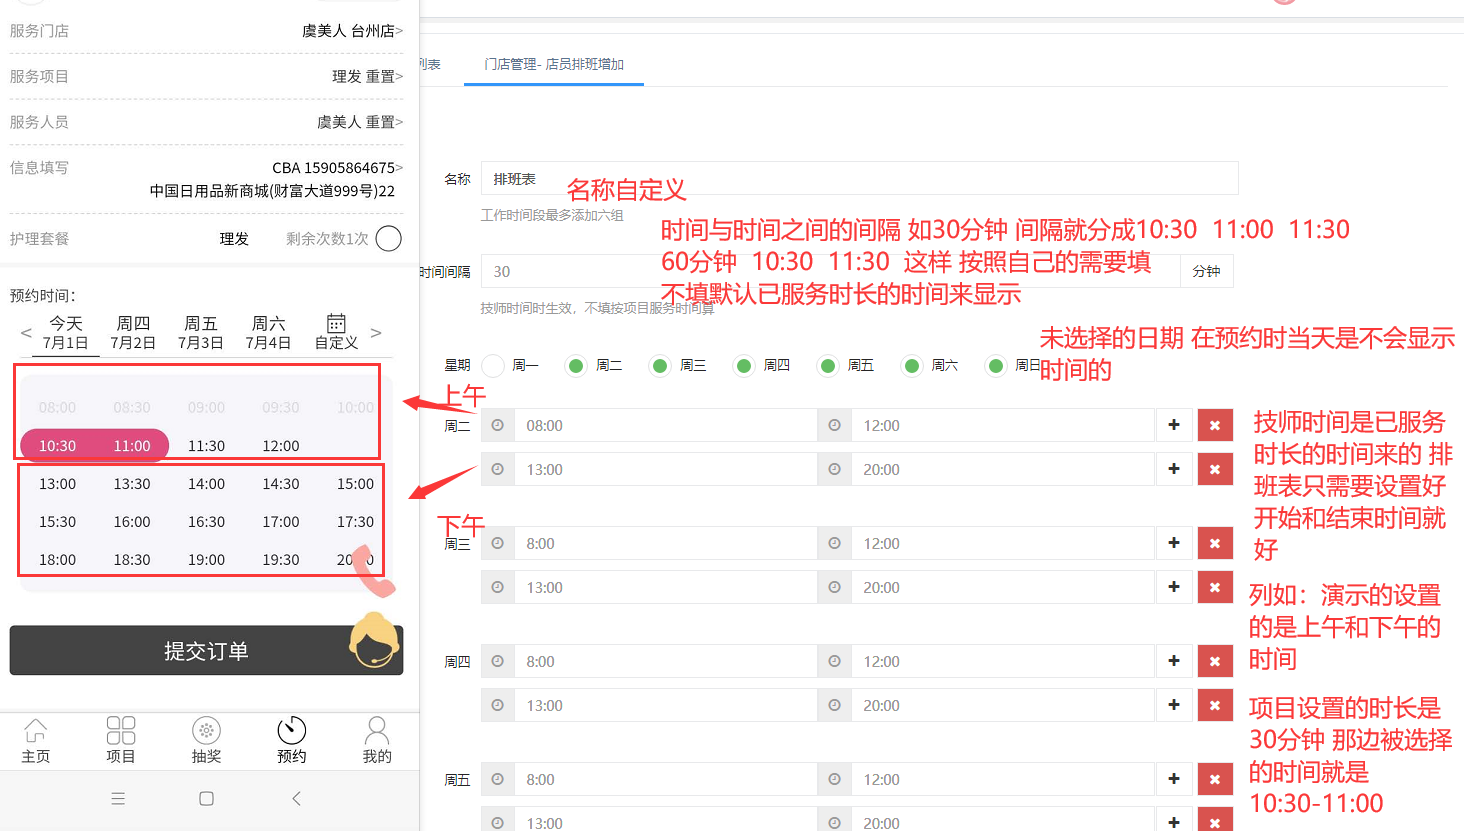Show earlier dates with left arrow
This screenshot has height=831, width=1464.
26,333
